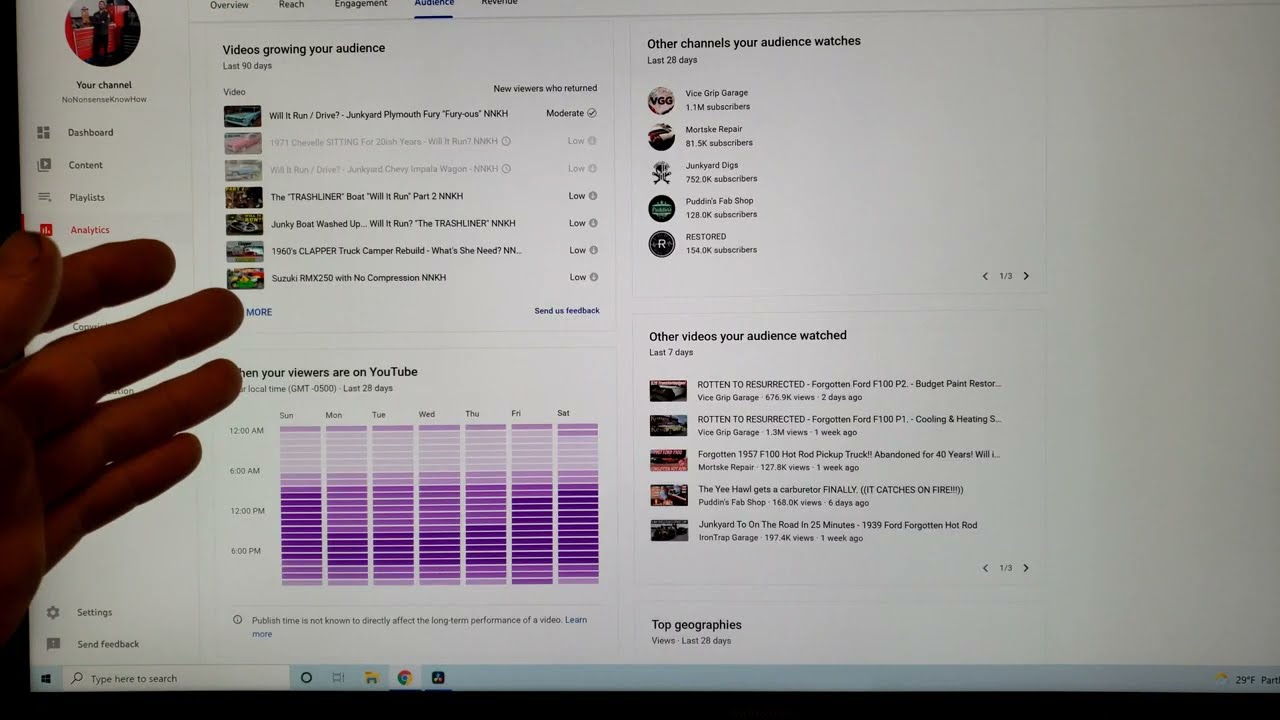1280x720 pixels.
Task: Click Vice Grip Garage channel avatar
Action: click(x=661, y=100)
